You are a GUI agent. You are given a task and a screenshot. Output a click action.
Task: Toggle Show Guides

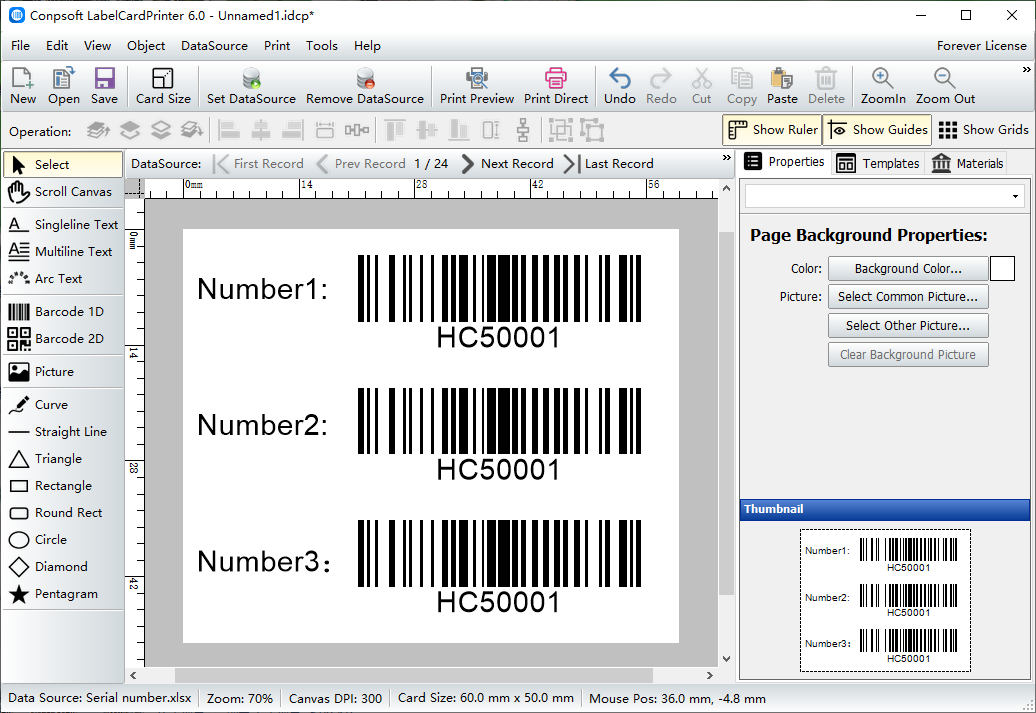(x=877, y=130)
